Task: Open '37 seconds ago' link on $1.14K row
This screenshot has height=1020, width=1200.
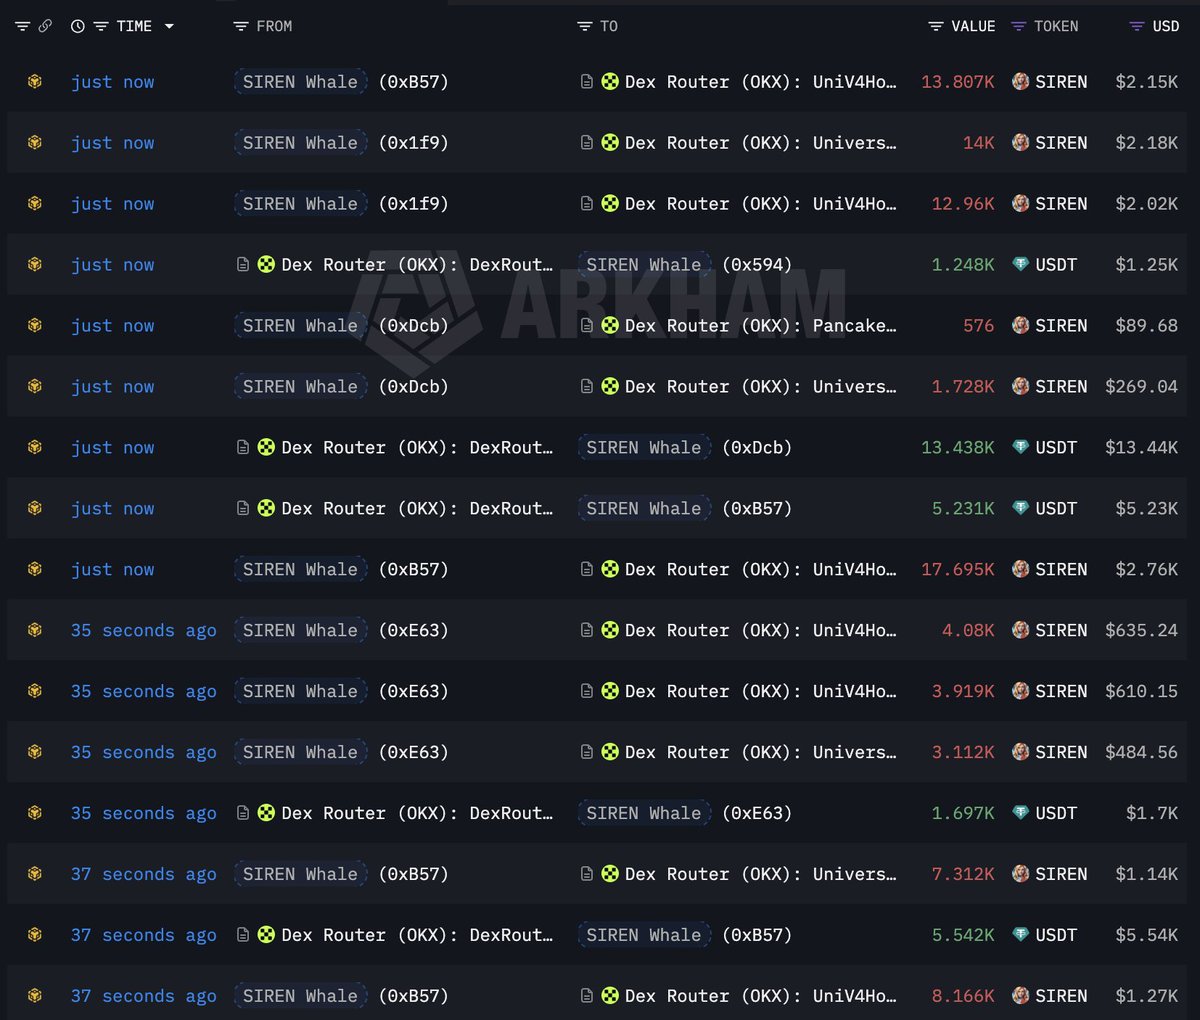Action: coord(144,874)
